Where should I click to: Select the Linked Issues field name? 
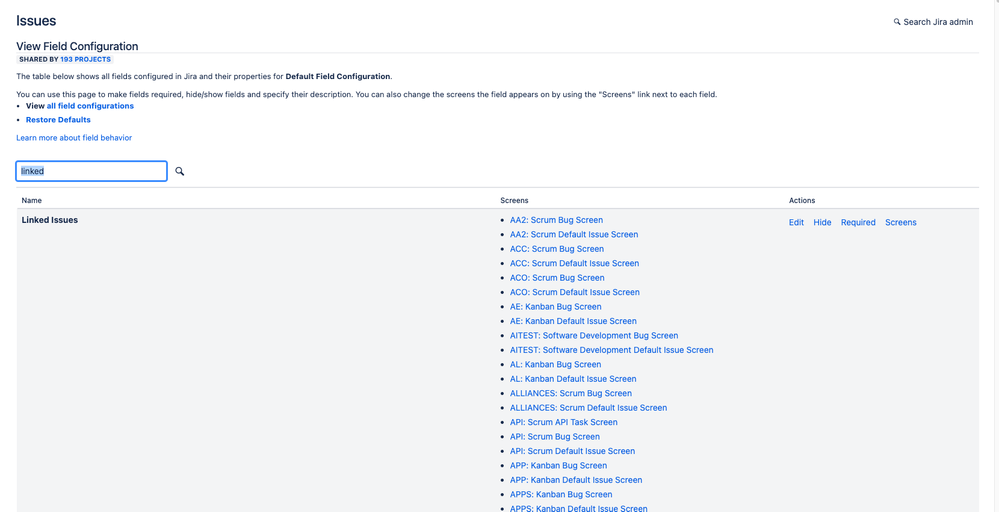pos(50,220)
